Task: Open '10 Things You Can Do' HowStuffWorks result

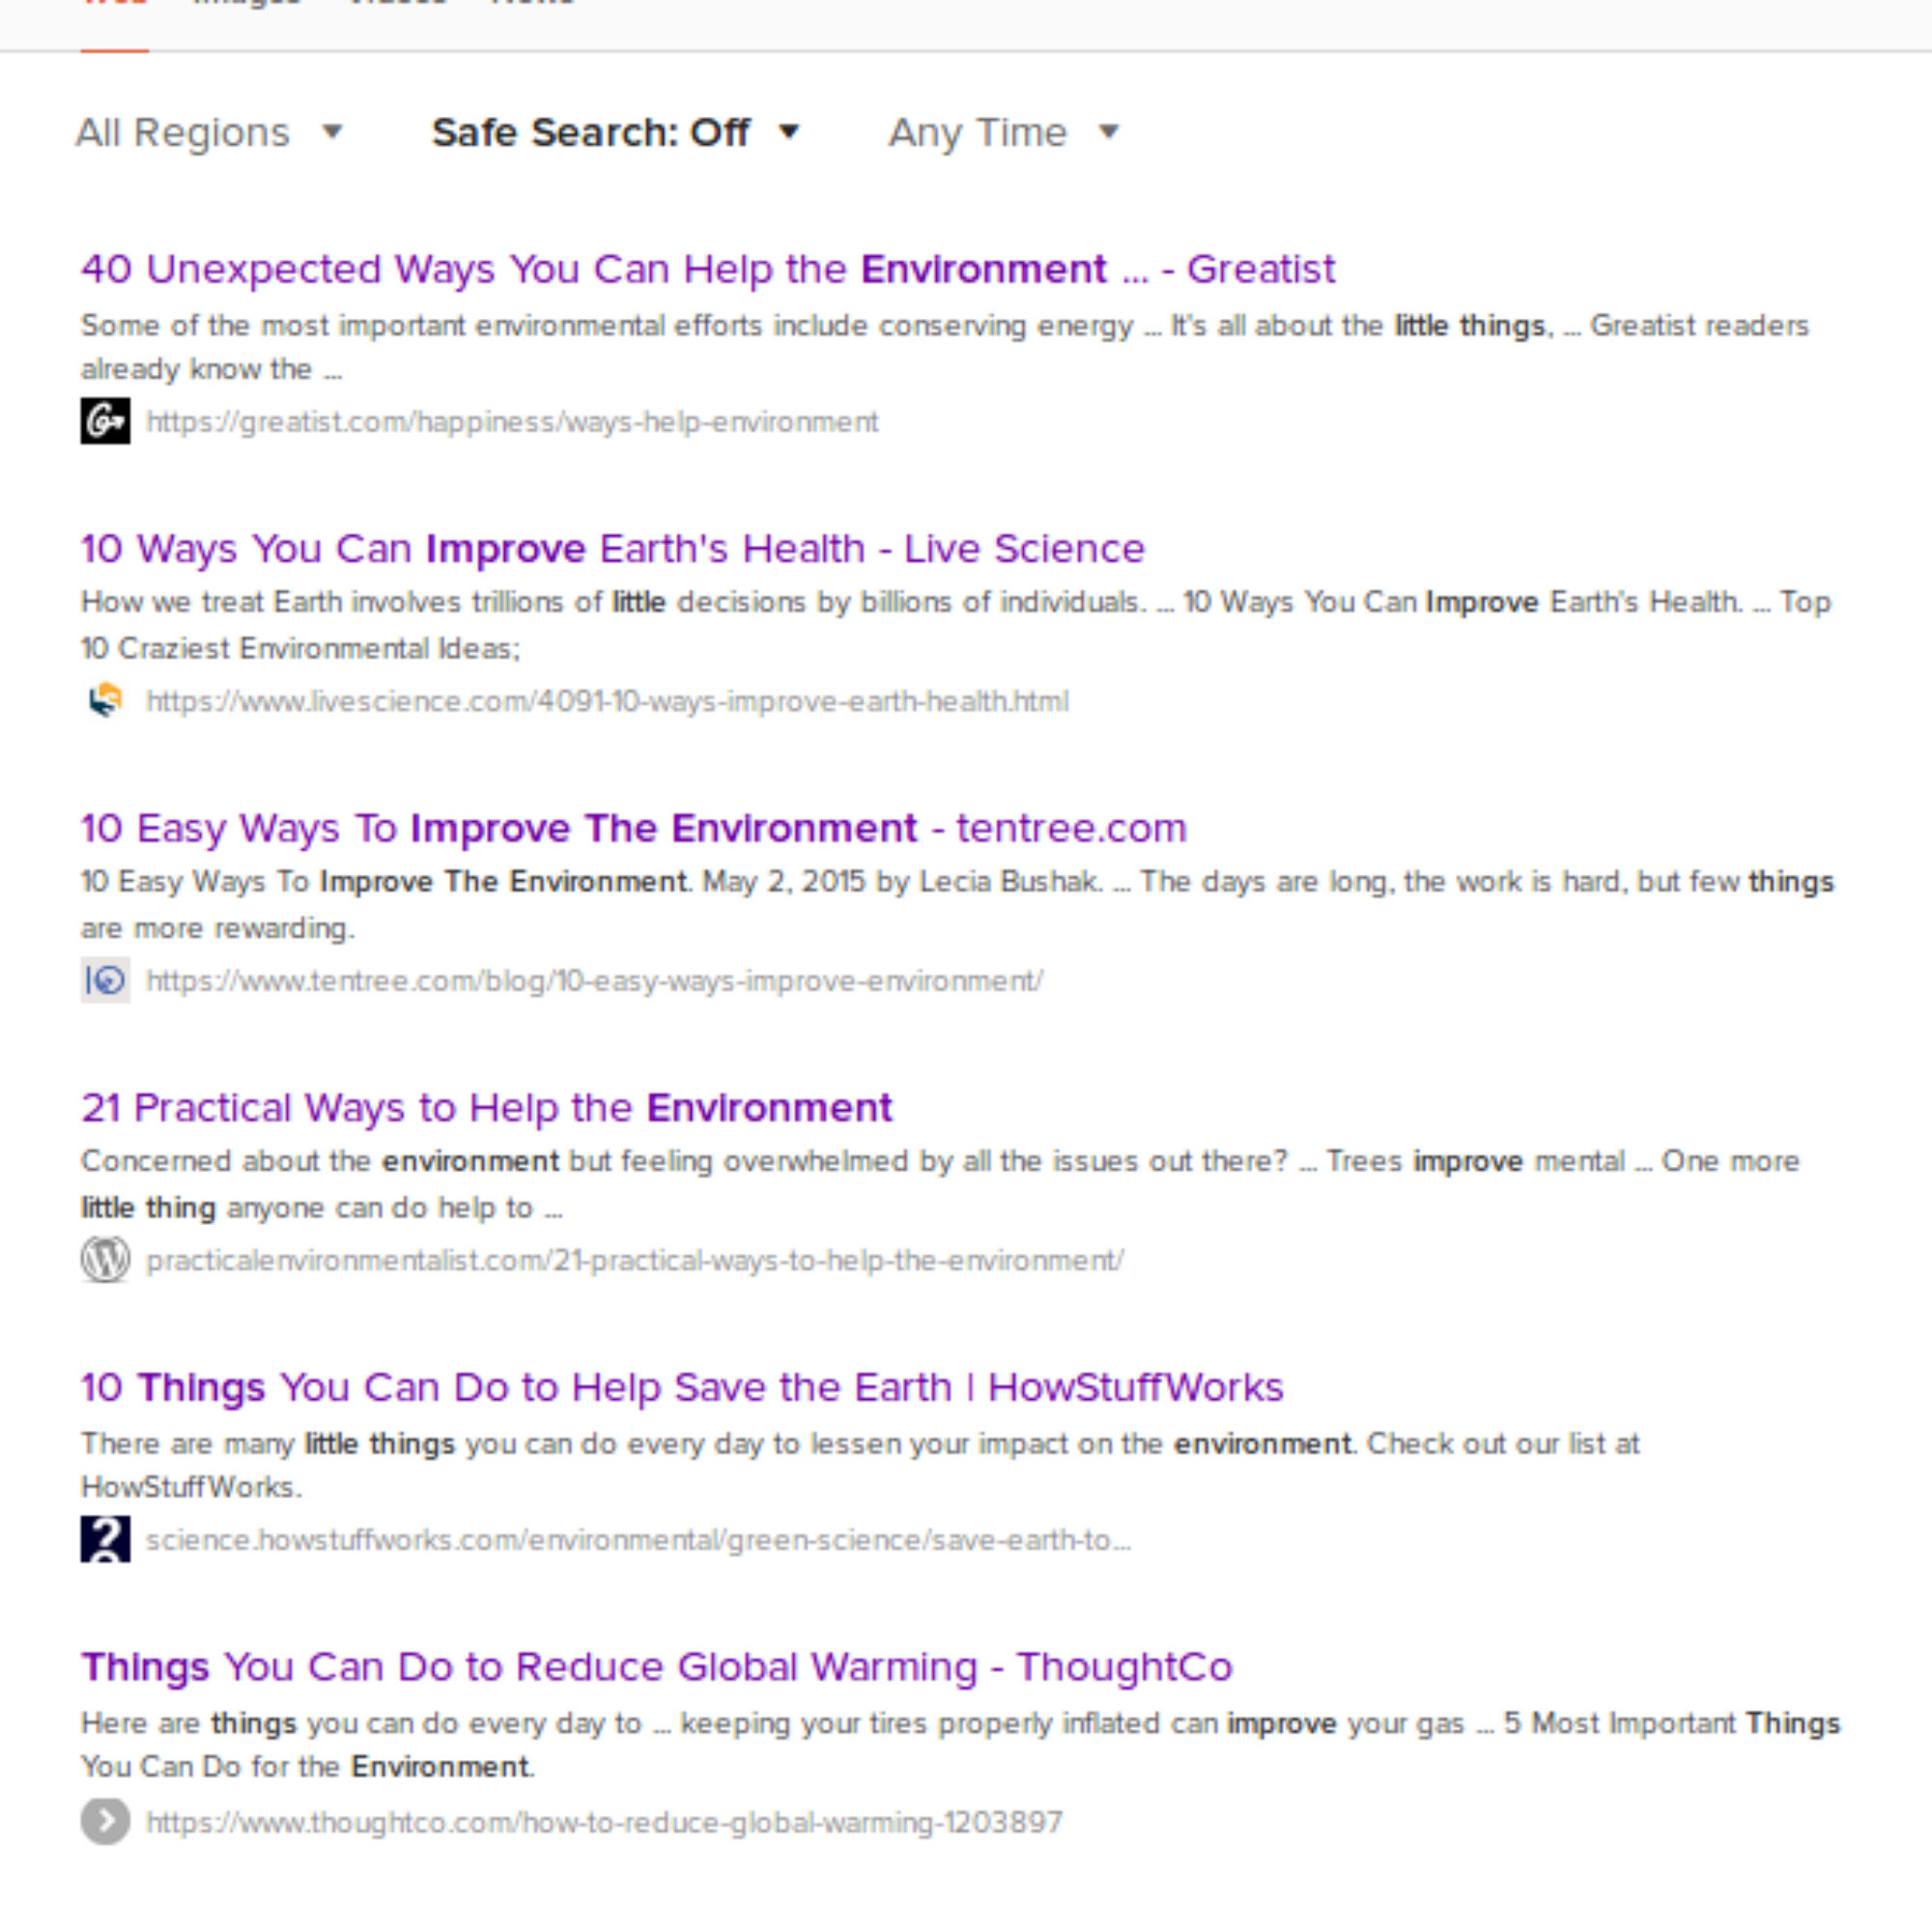Action: pyautogui.click(x=682, y=1387)
